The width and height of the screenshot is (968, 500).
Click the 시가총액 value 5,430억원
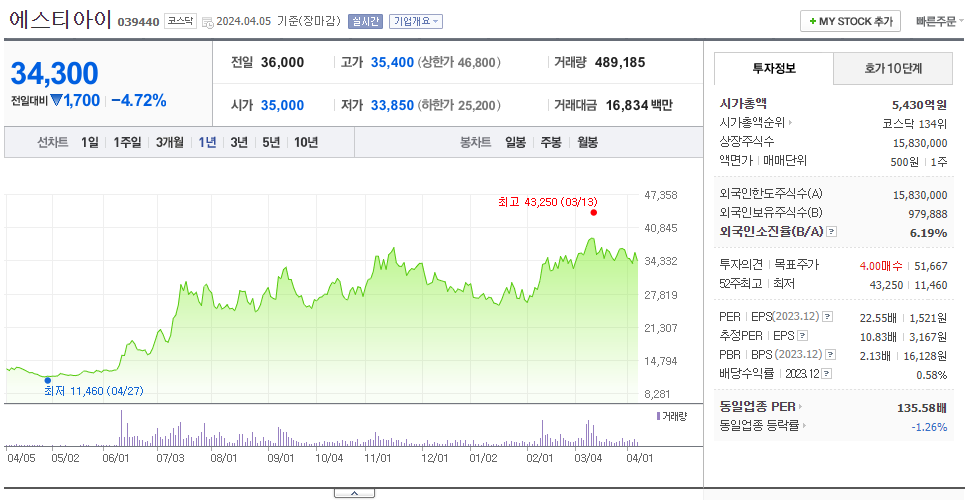(919, 105)
